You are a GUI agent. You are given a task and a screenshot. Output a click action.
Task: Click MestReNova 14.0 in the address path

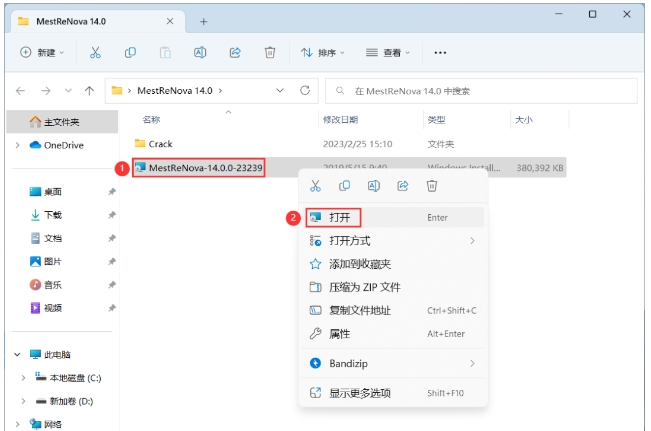click(x=175, y=91)
